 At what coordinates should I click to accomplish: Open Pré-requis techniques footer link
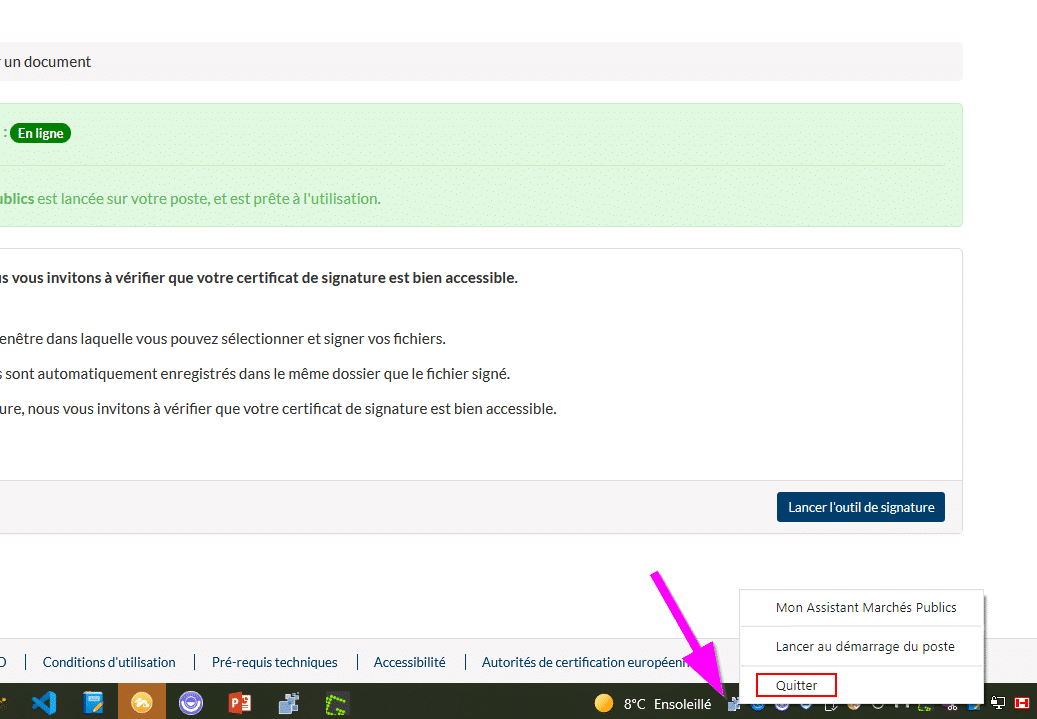coord(274,662)
